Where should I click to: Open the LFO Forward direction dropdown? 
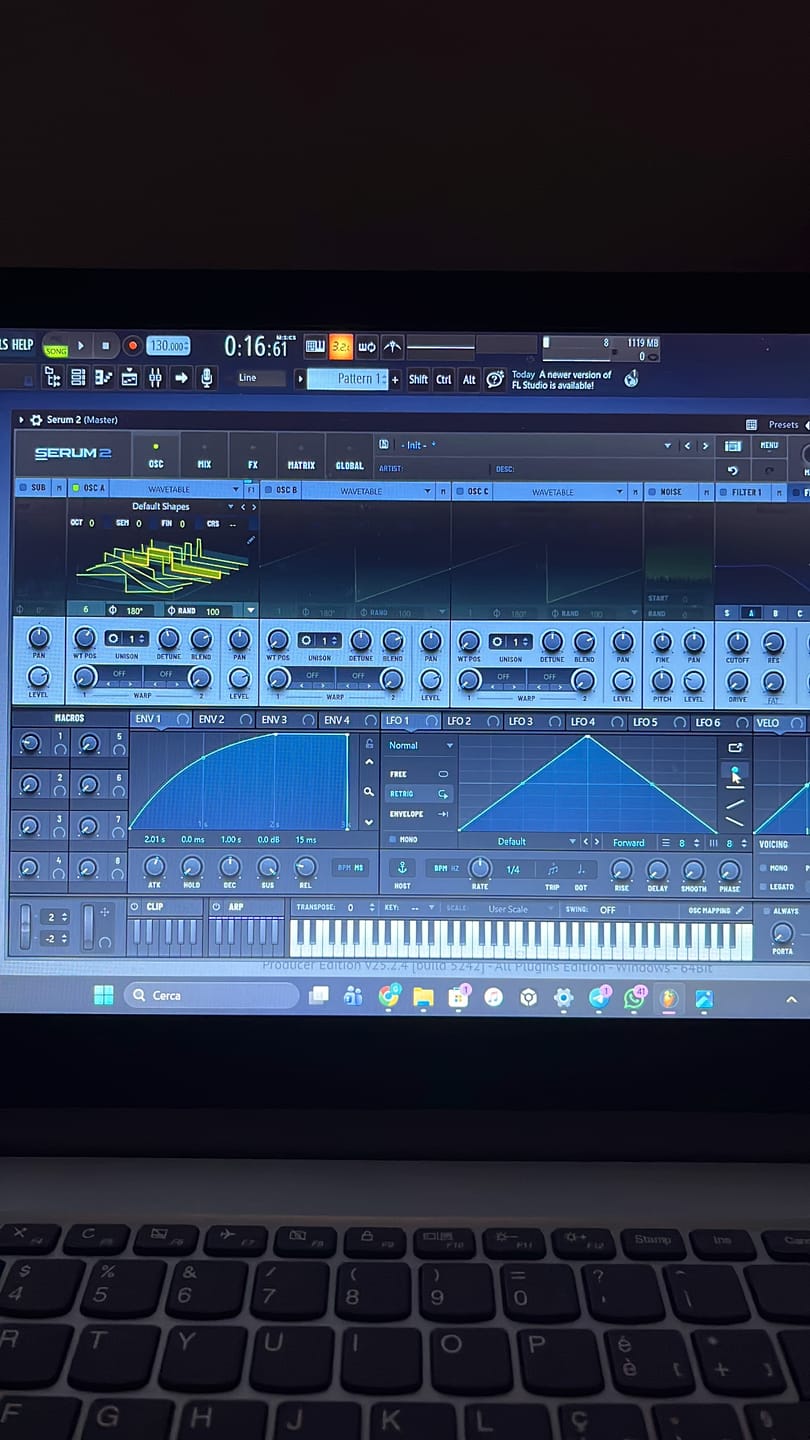(629, 843)
